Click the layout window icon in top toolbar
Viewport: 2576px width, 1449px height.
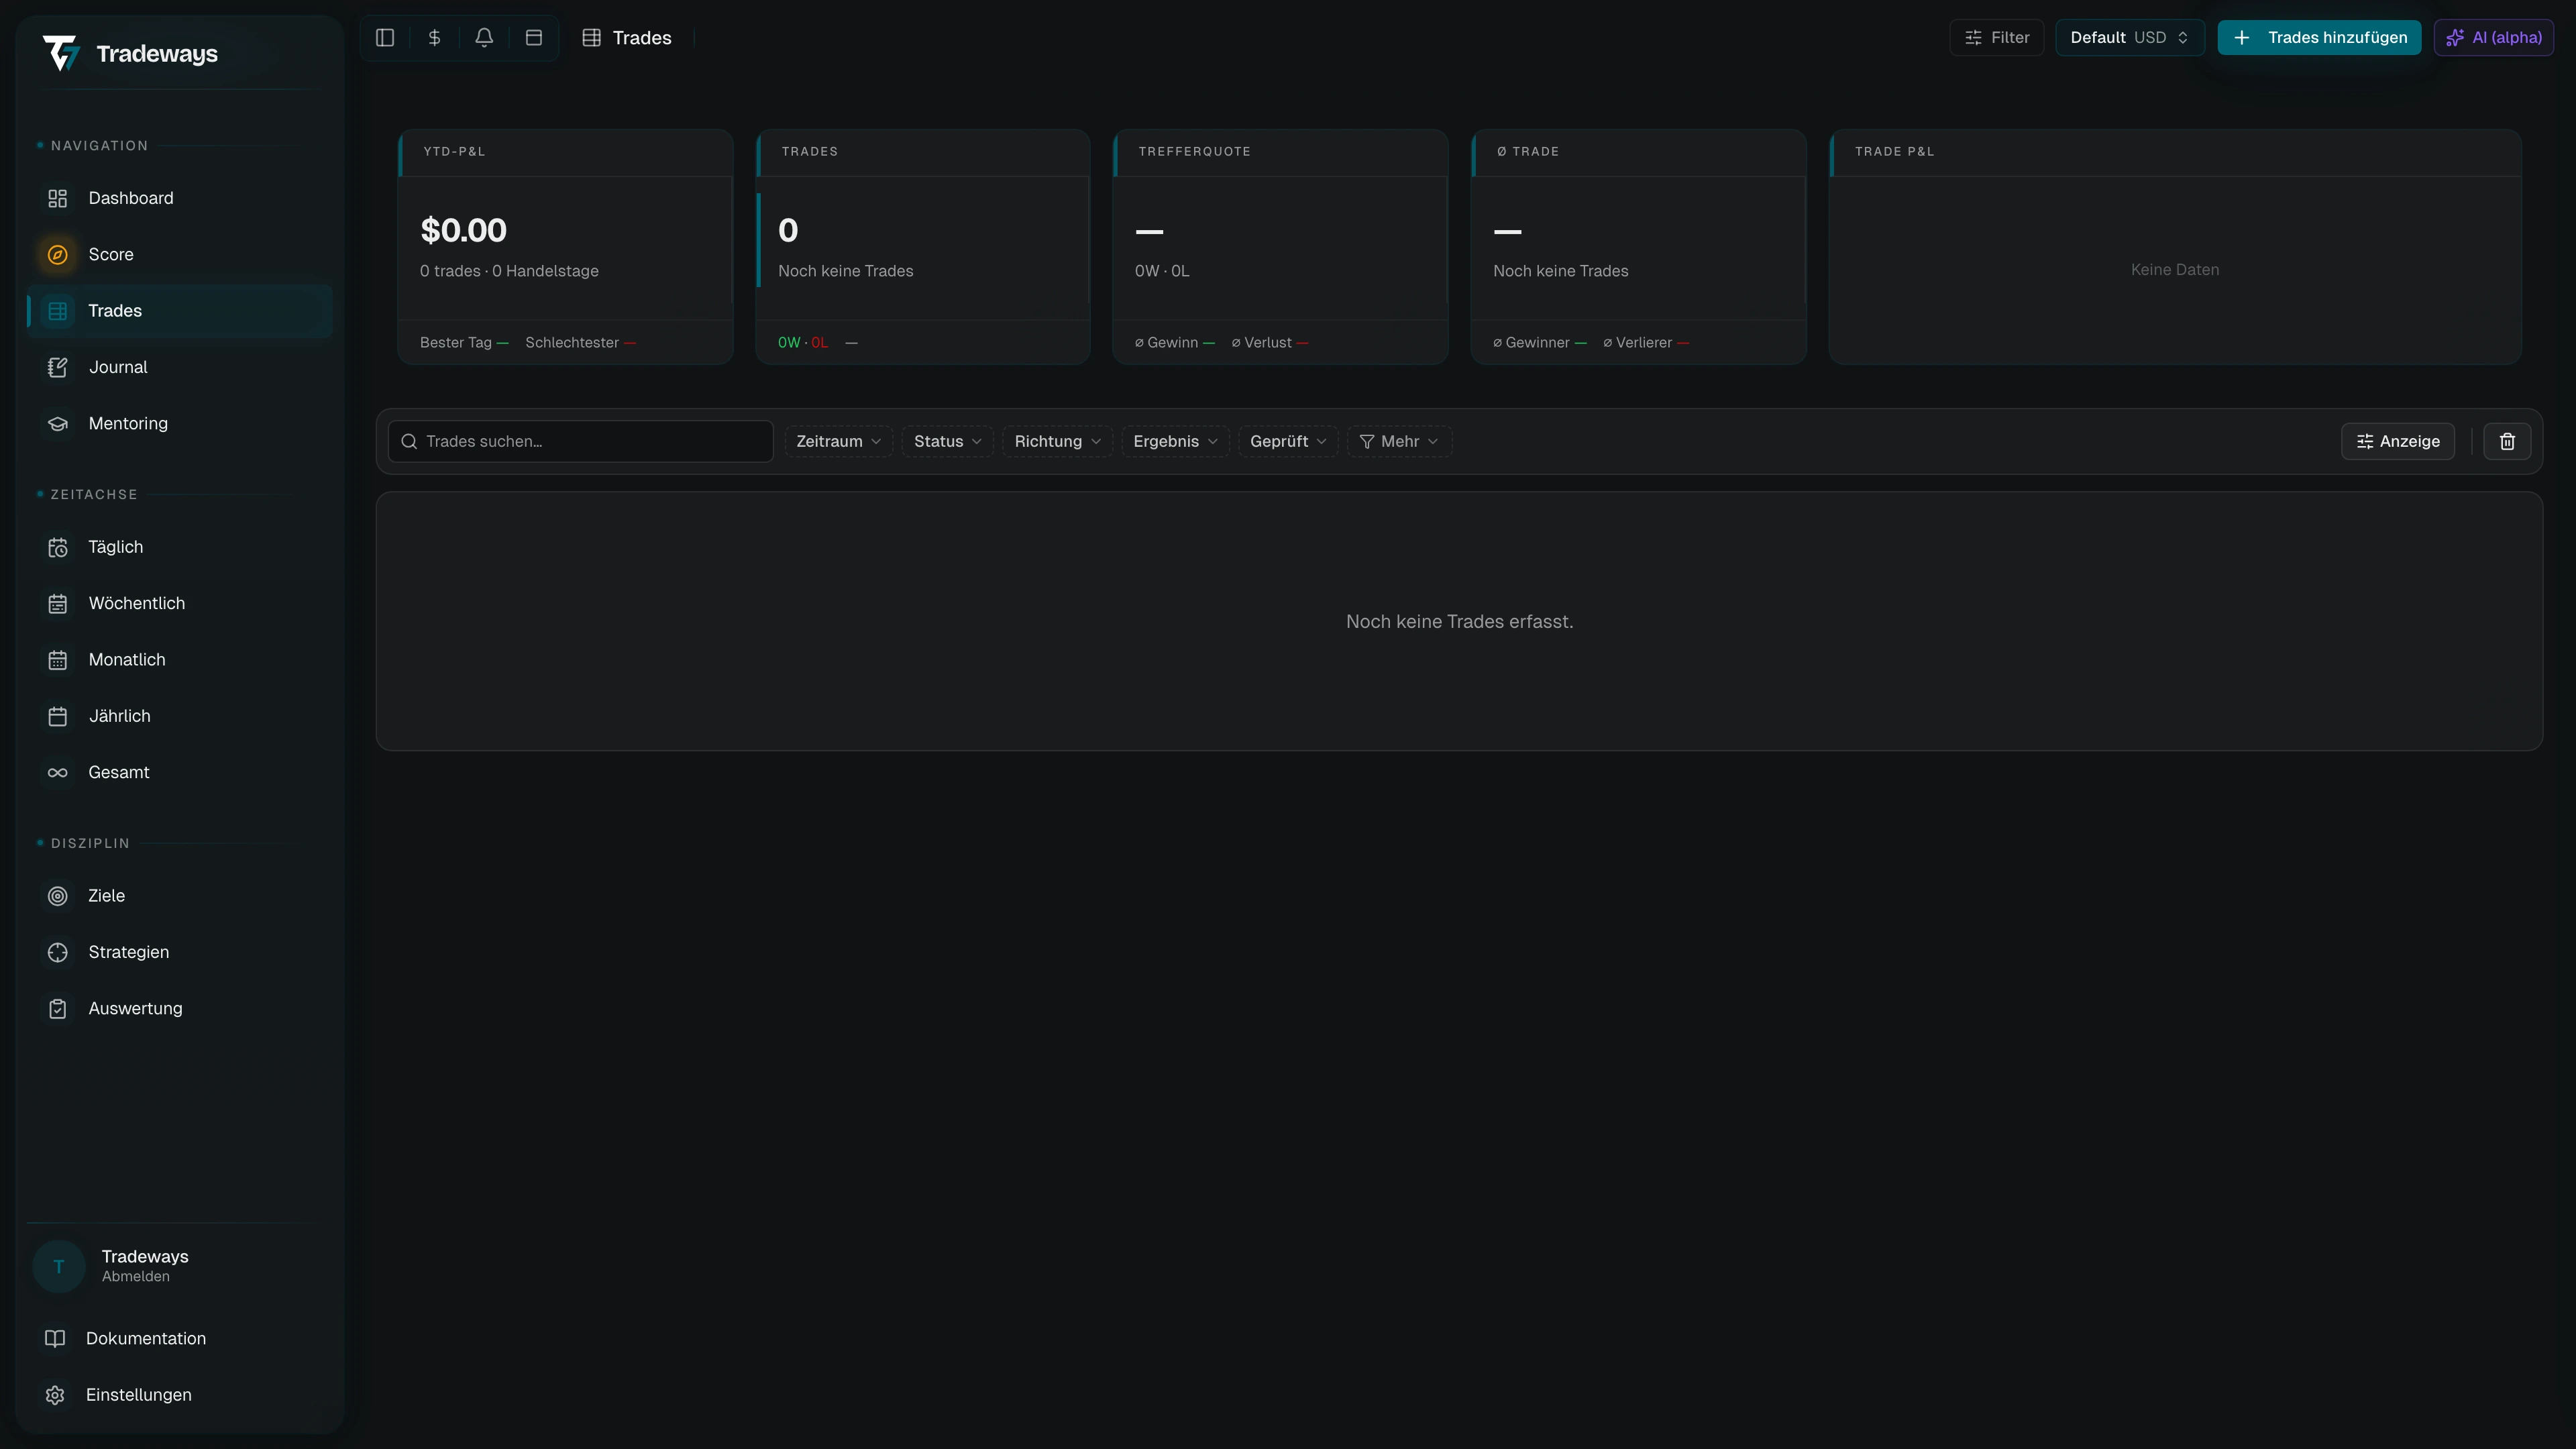point(534,38)
